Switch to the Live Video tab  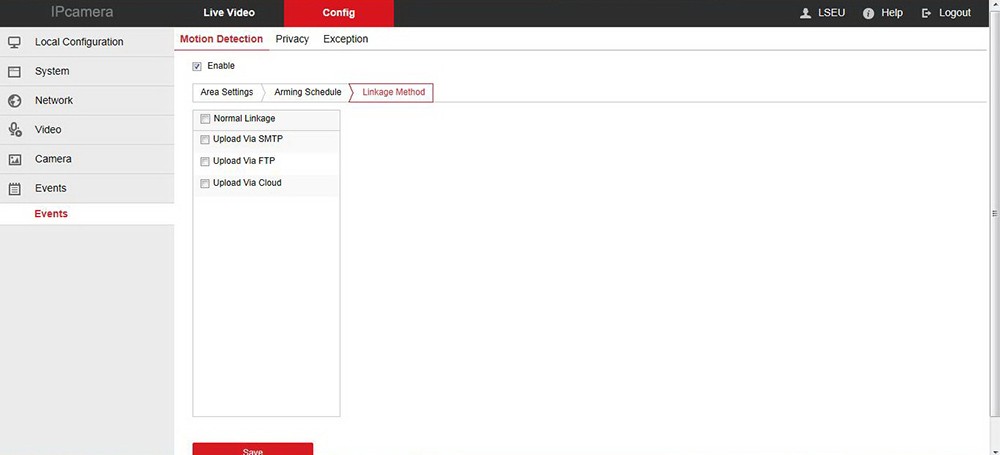click(x=229, y=13)
